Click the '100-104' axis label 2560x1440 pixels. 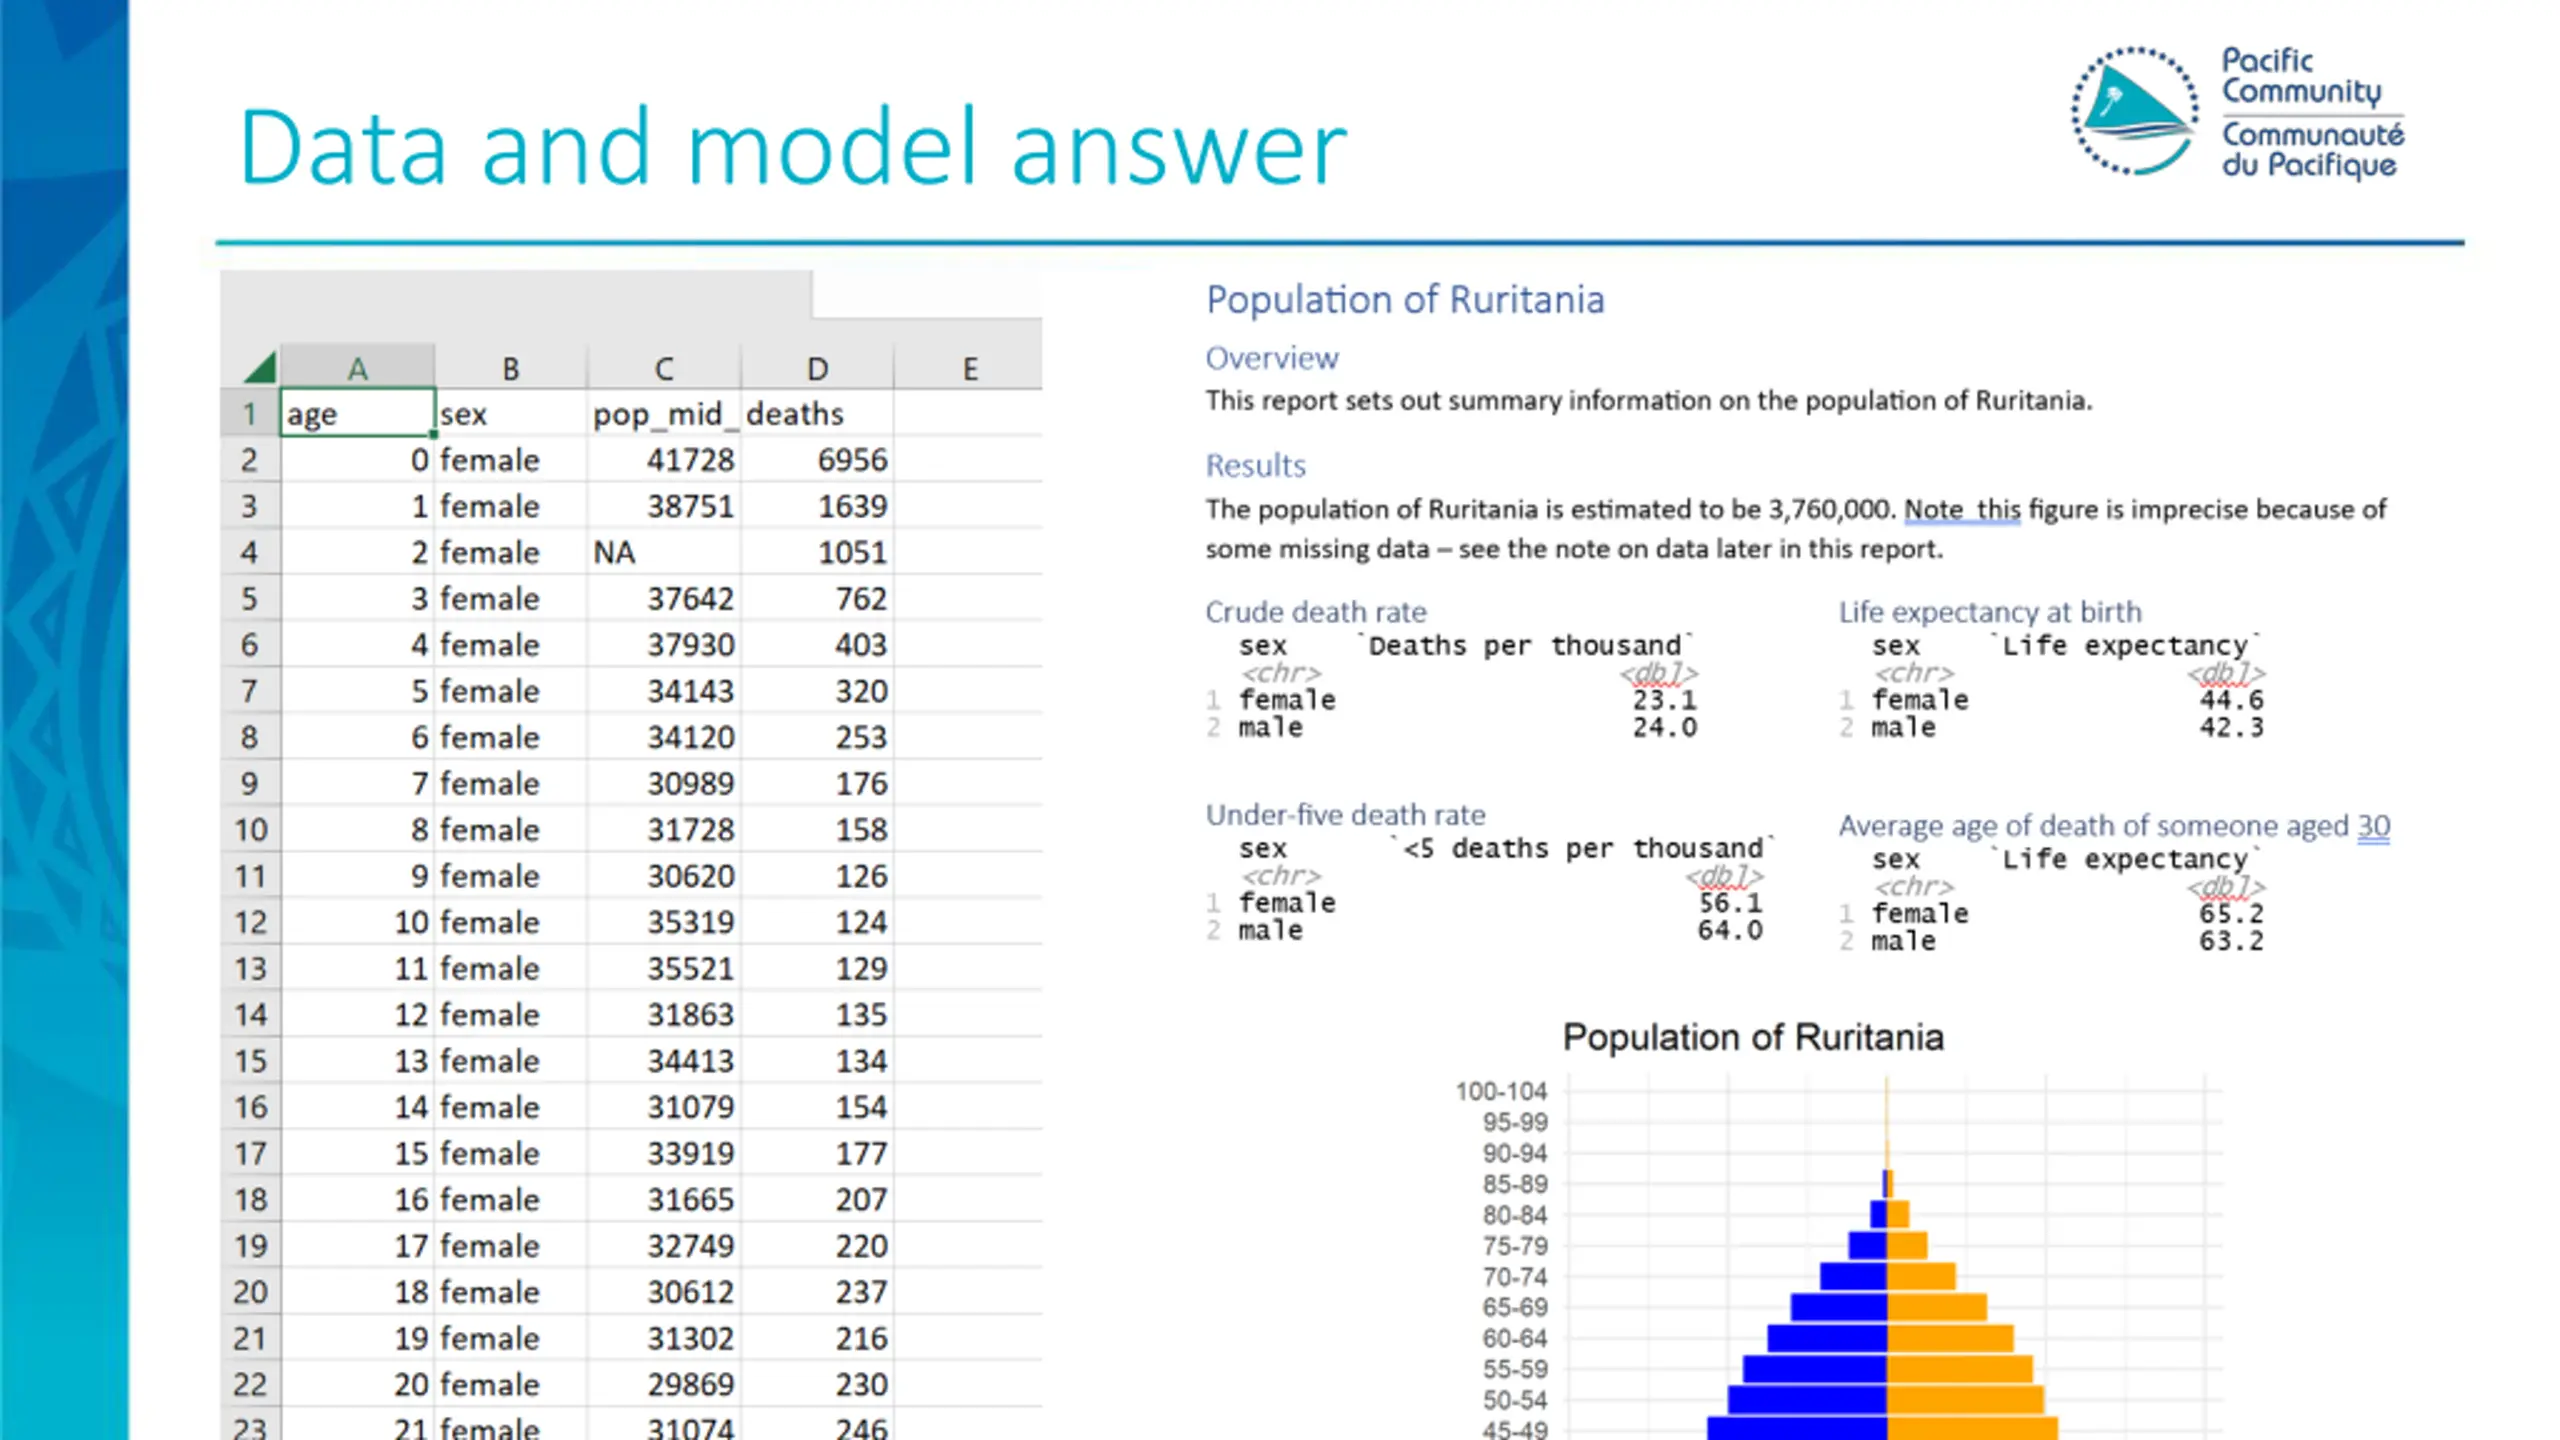tap(1501, 1091)
